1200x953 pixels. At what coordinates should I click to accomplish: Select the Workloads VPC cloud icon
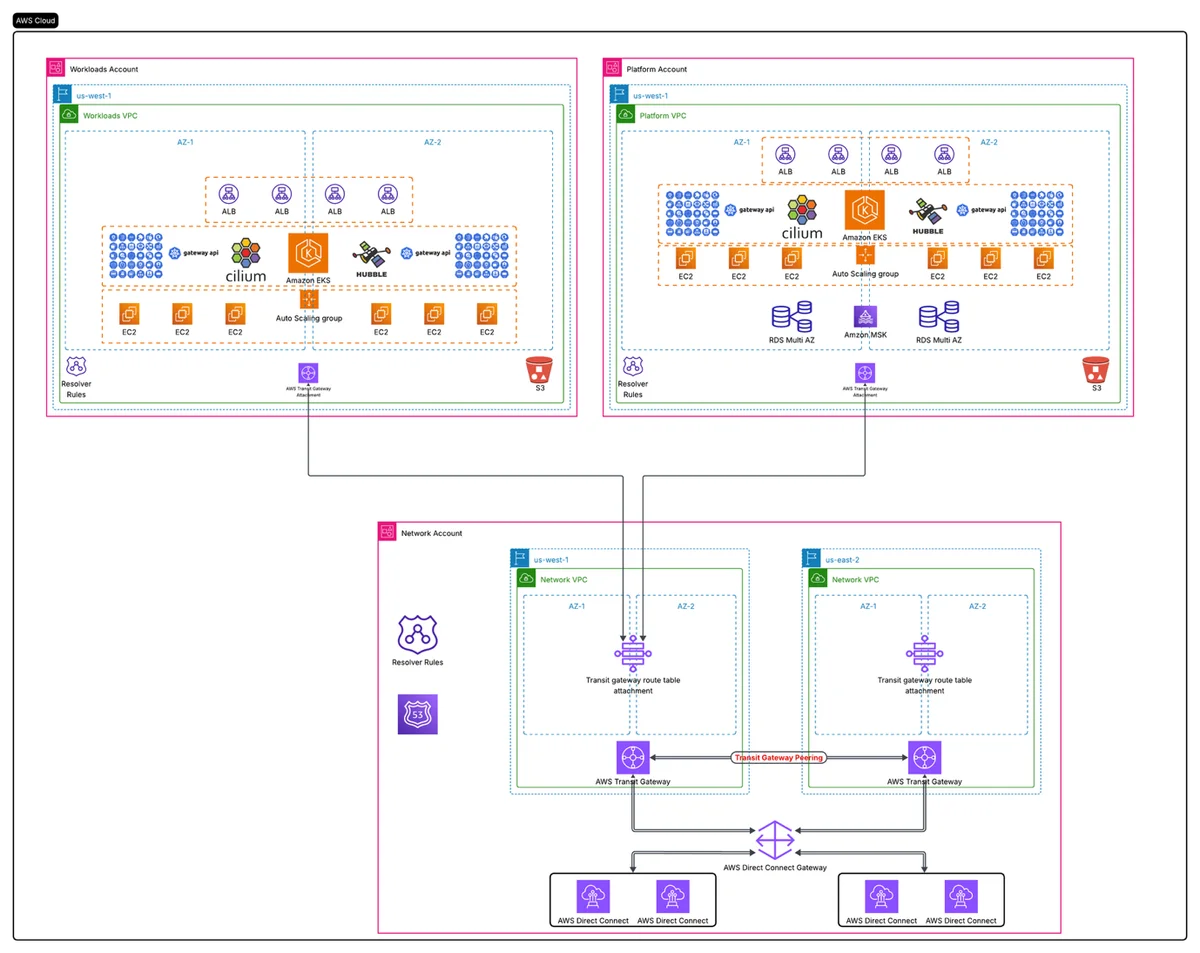(69, 114)
